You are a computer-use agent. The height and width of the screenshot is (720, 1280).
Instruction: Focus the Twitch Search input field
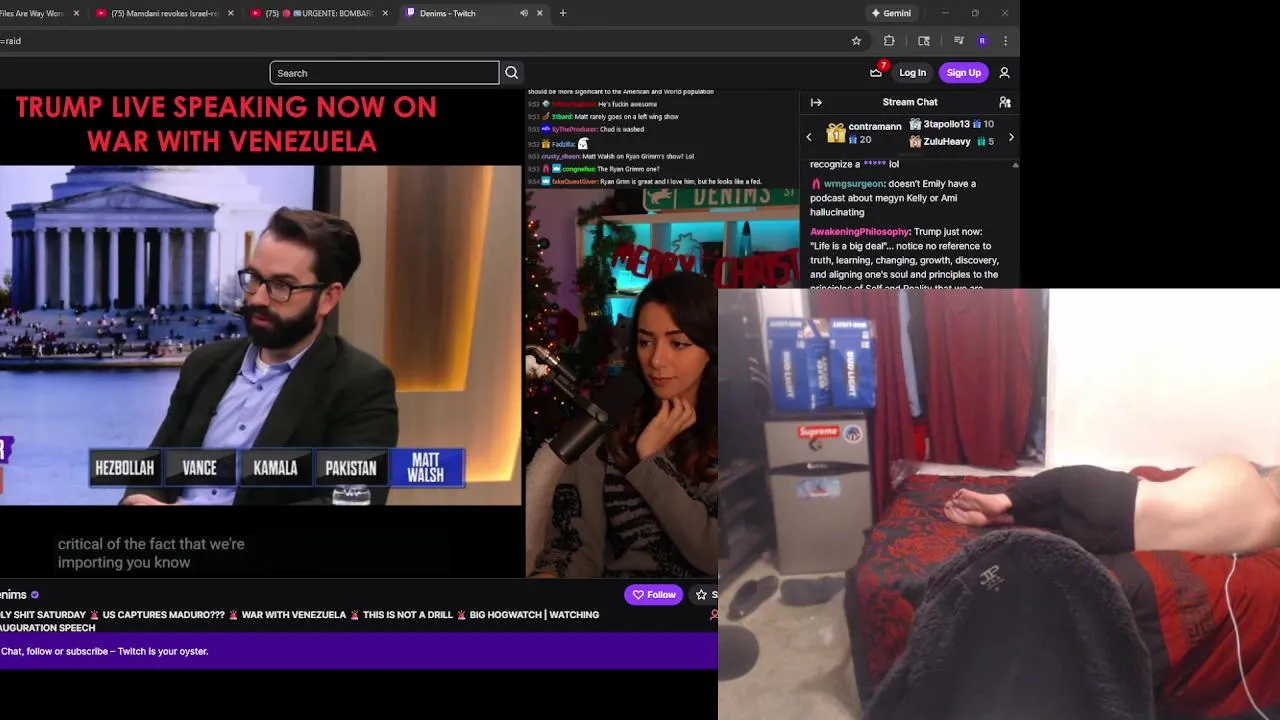[x=384, y=73]
